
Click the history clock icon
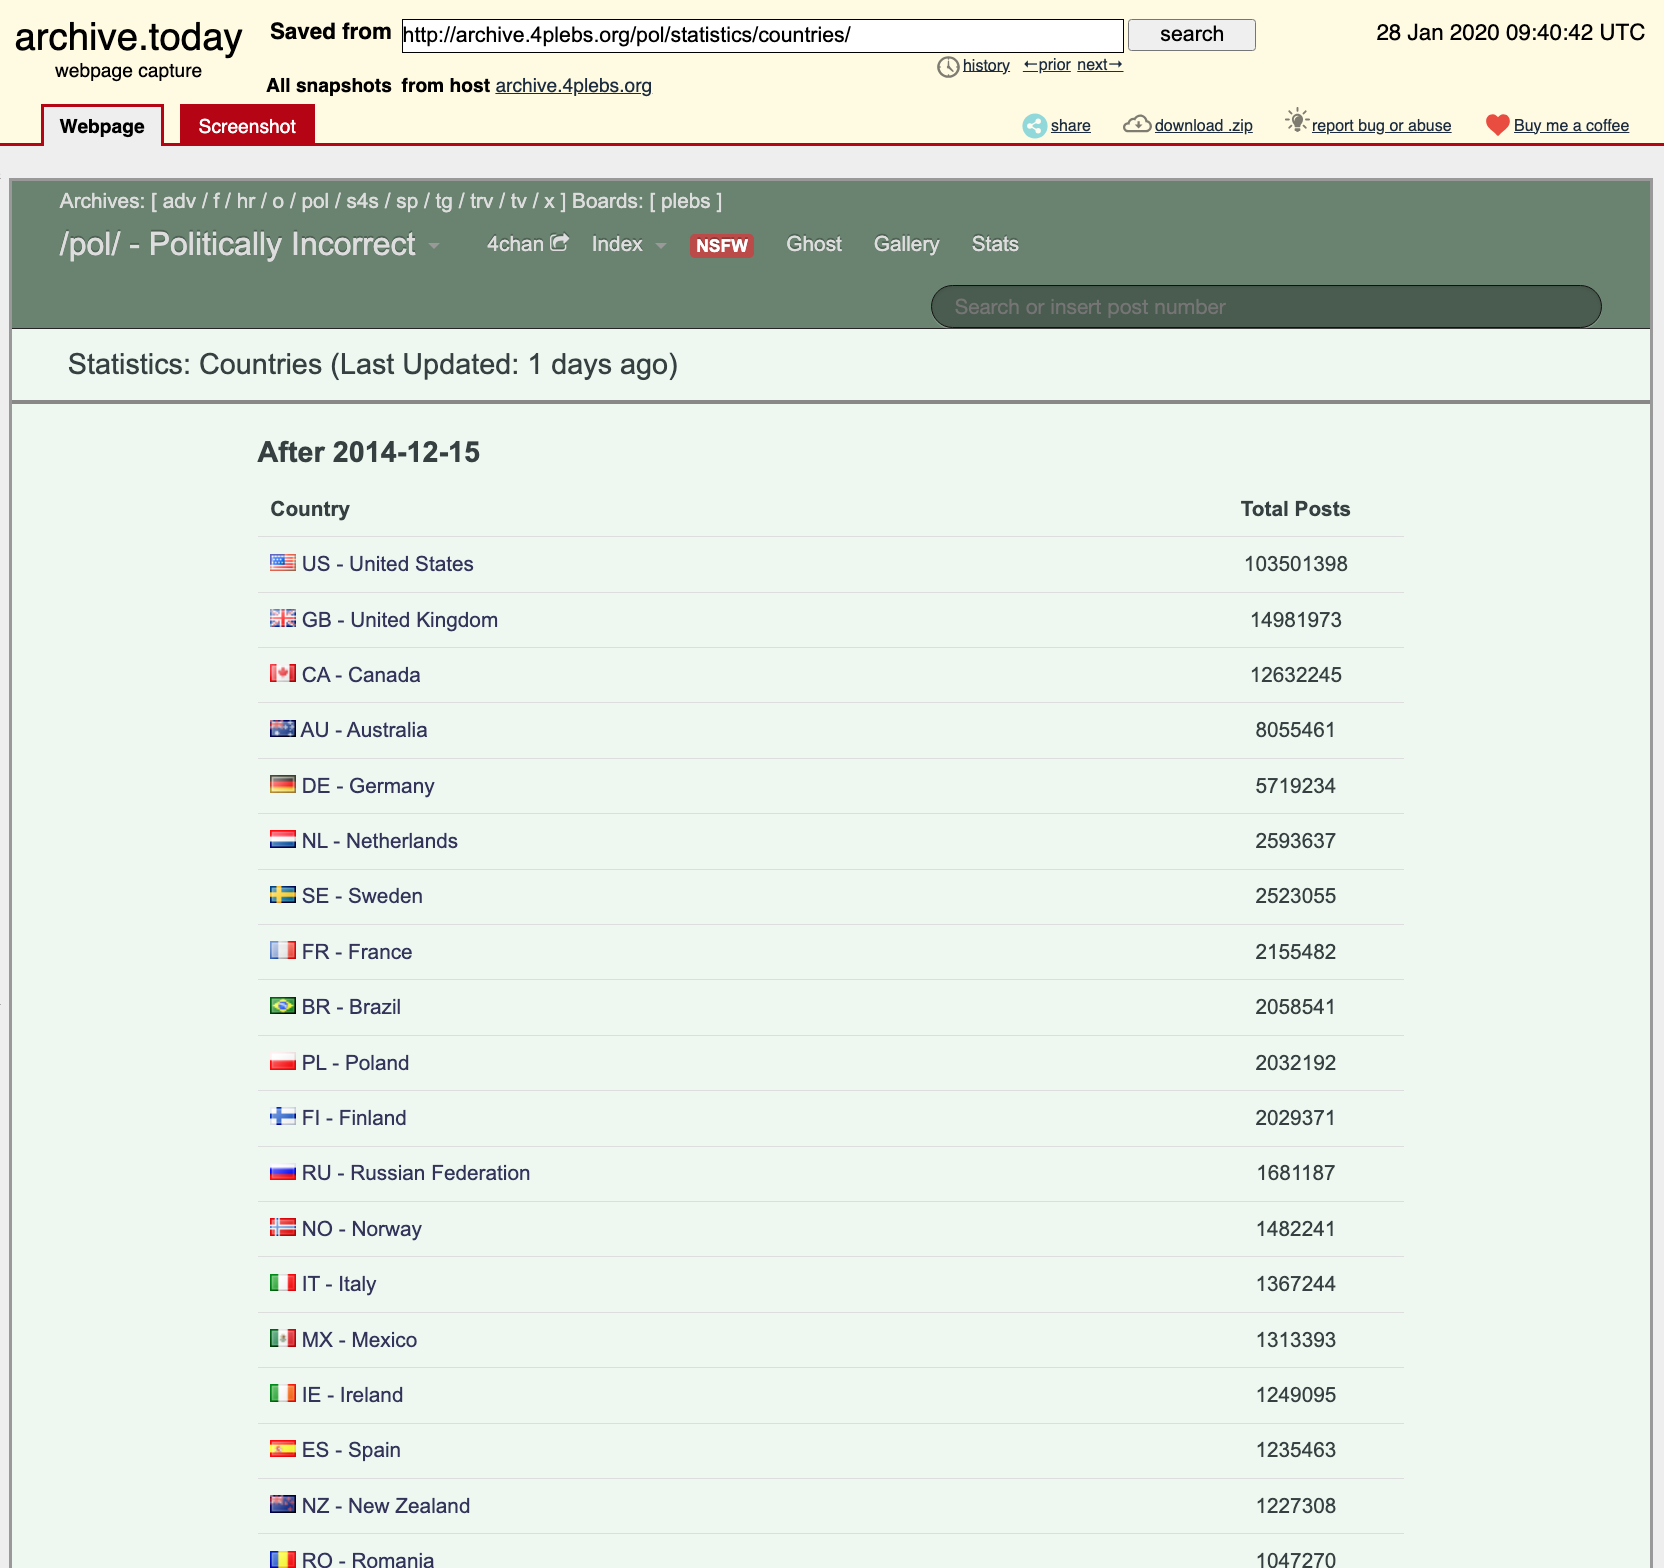(948, 67)
